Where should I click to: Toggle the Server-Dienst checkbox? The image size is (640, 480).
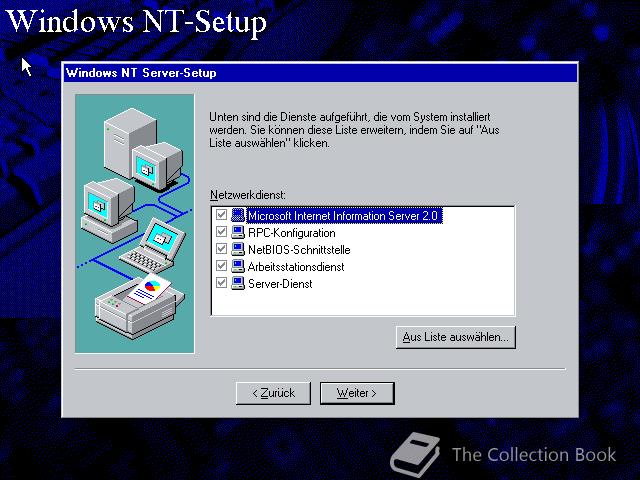click(x=221, y=282)
